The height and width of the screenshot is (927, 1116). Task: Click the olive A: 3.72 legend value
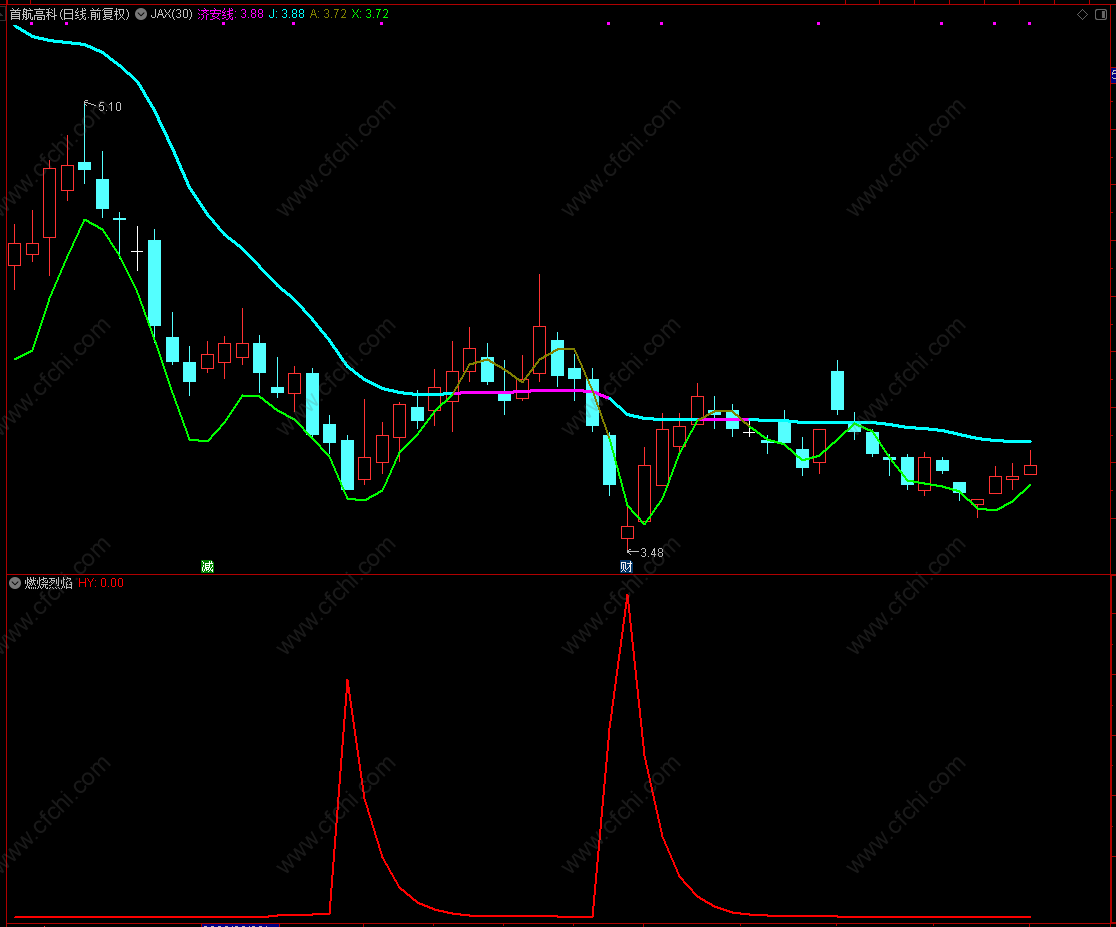(328, 14)
